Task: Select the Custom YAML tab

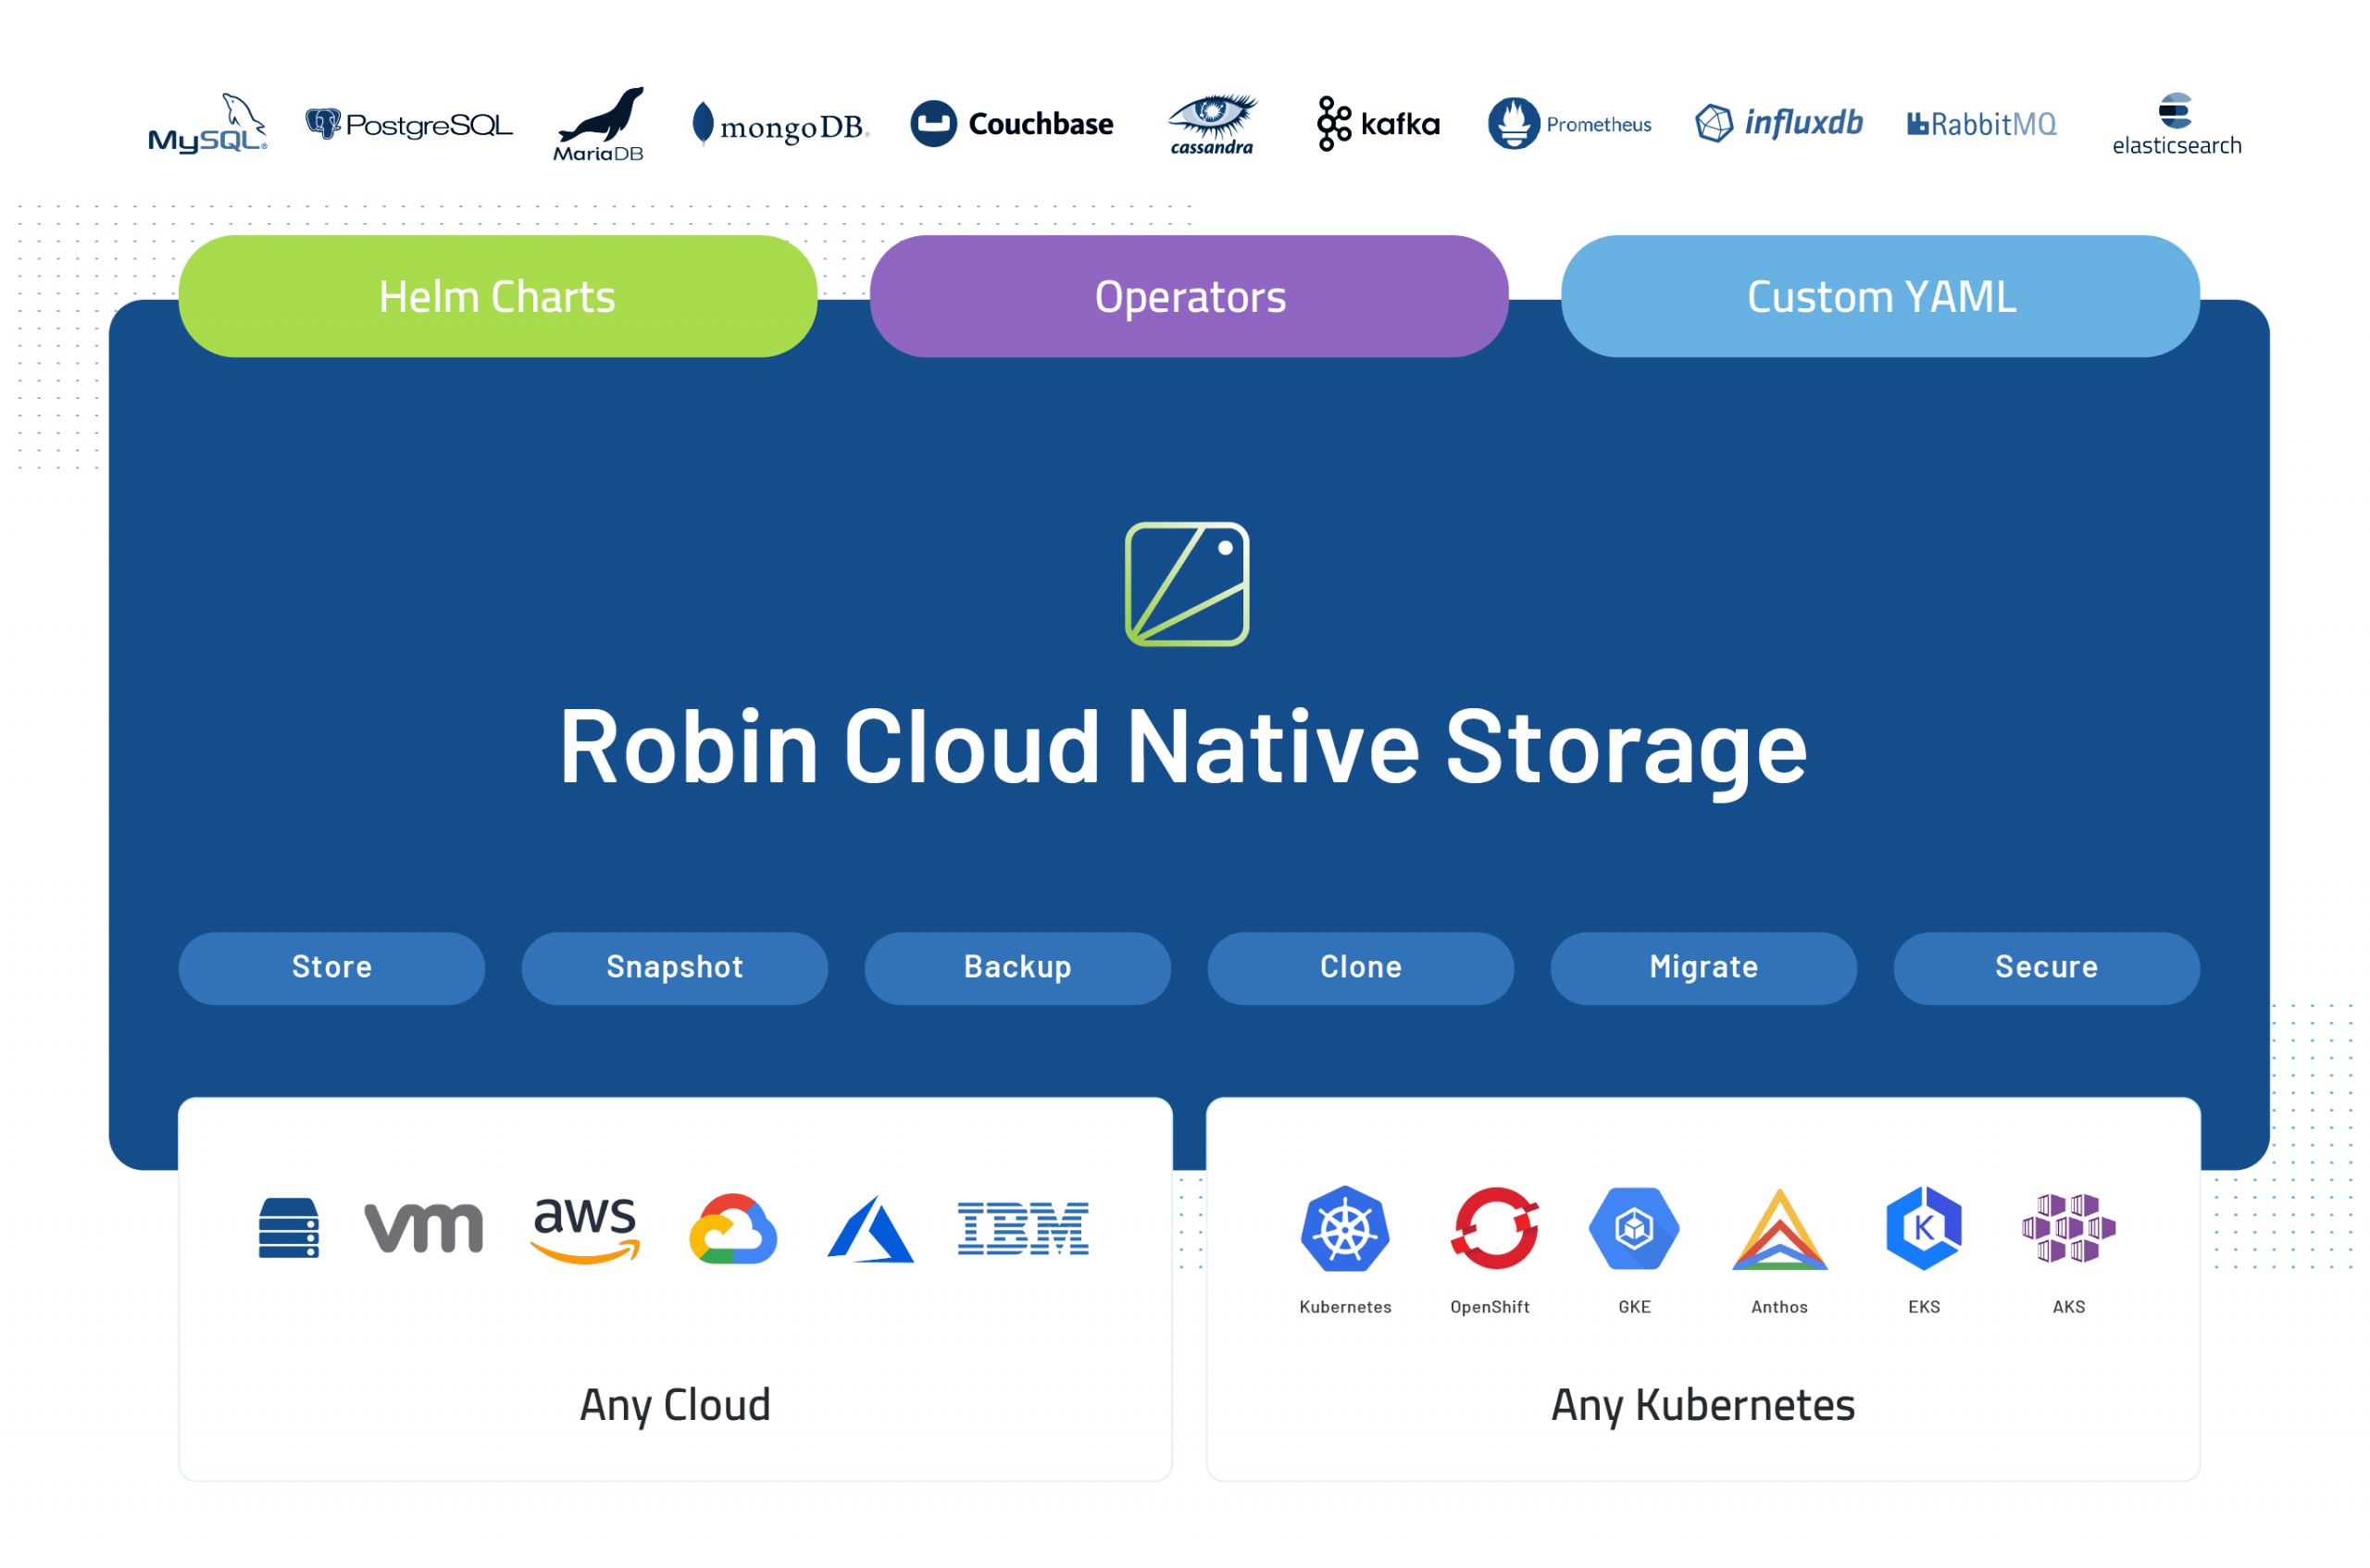Action: pyautogui.click(x=1880, y=297)
